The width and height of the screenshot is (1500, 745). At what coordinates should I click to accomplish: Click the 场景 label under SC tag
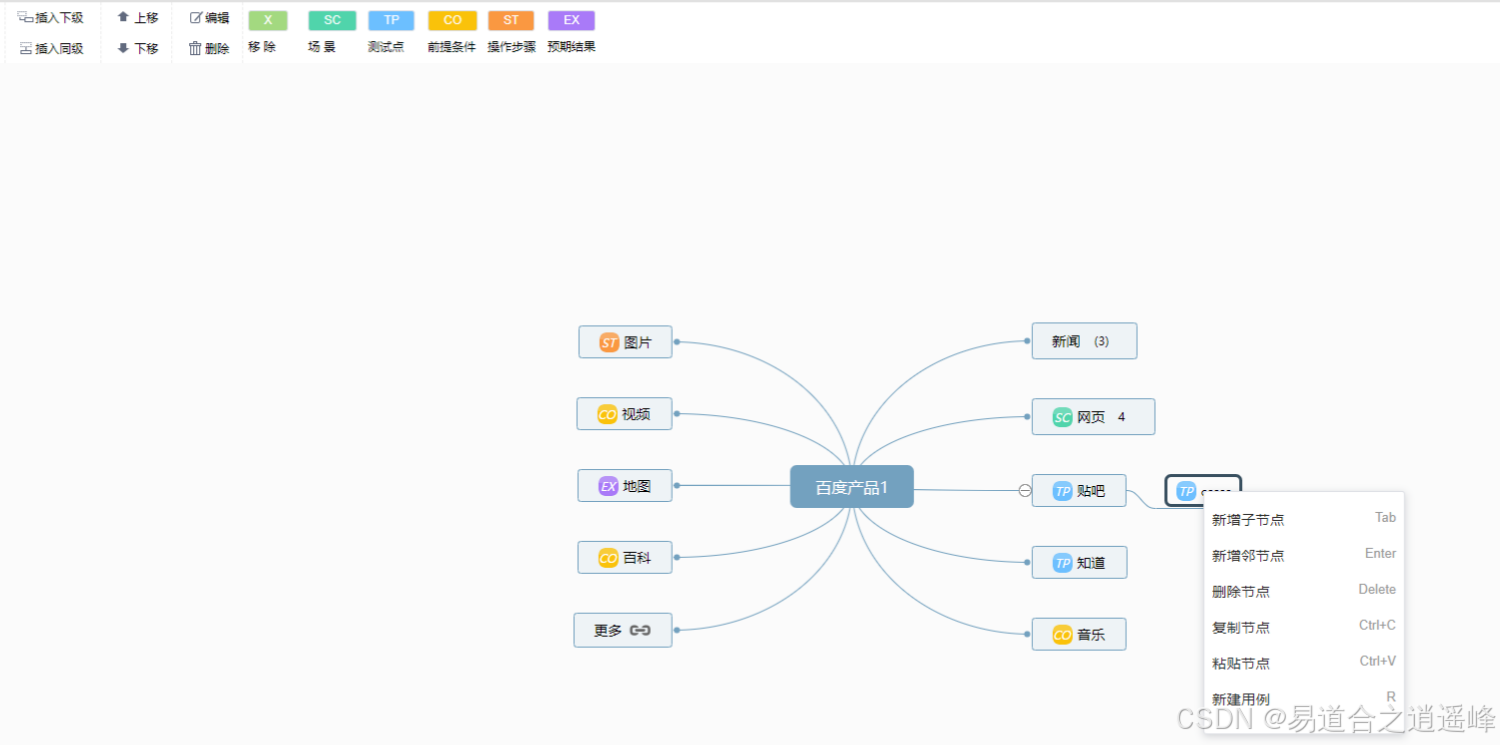322,47
